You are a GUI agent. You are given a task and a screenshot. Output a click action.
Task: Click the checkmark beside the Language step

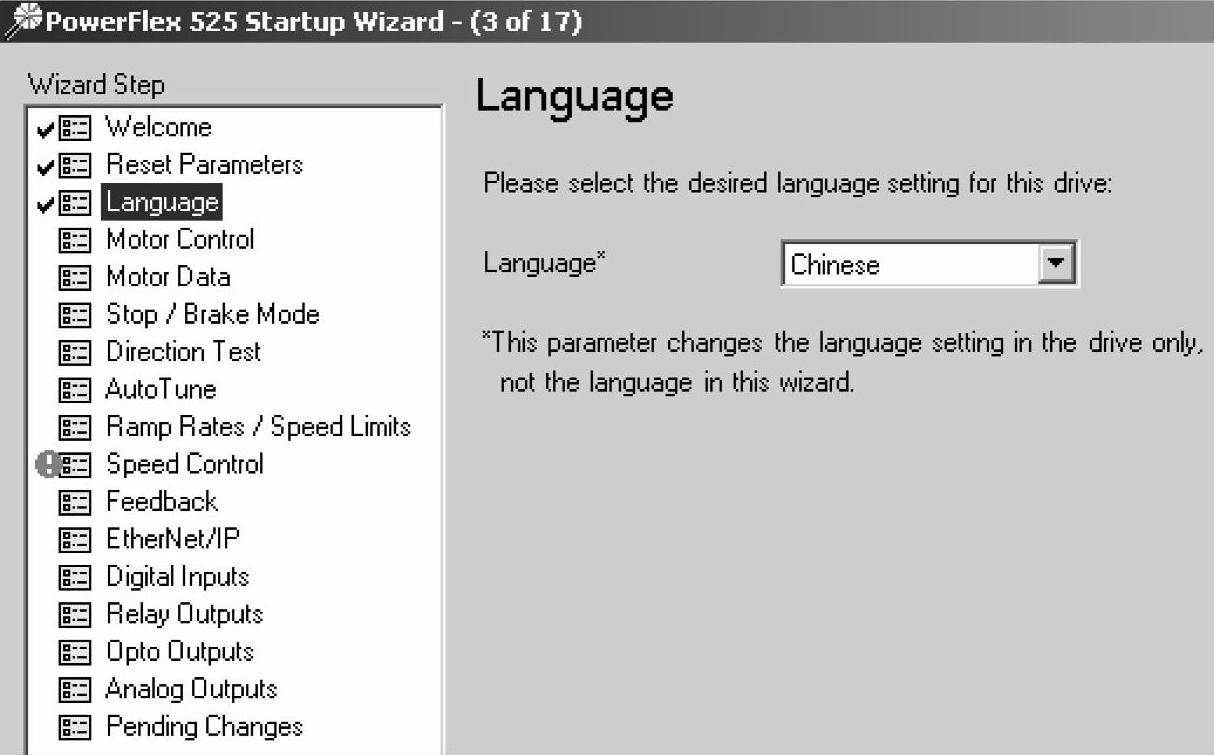click(45, 203)
